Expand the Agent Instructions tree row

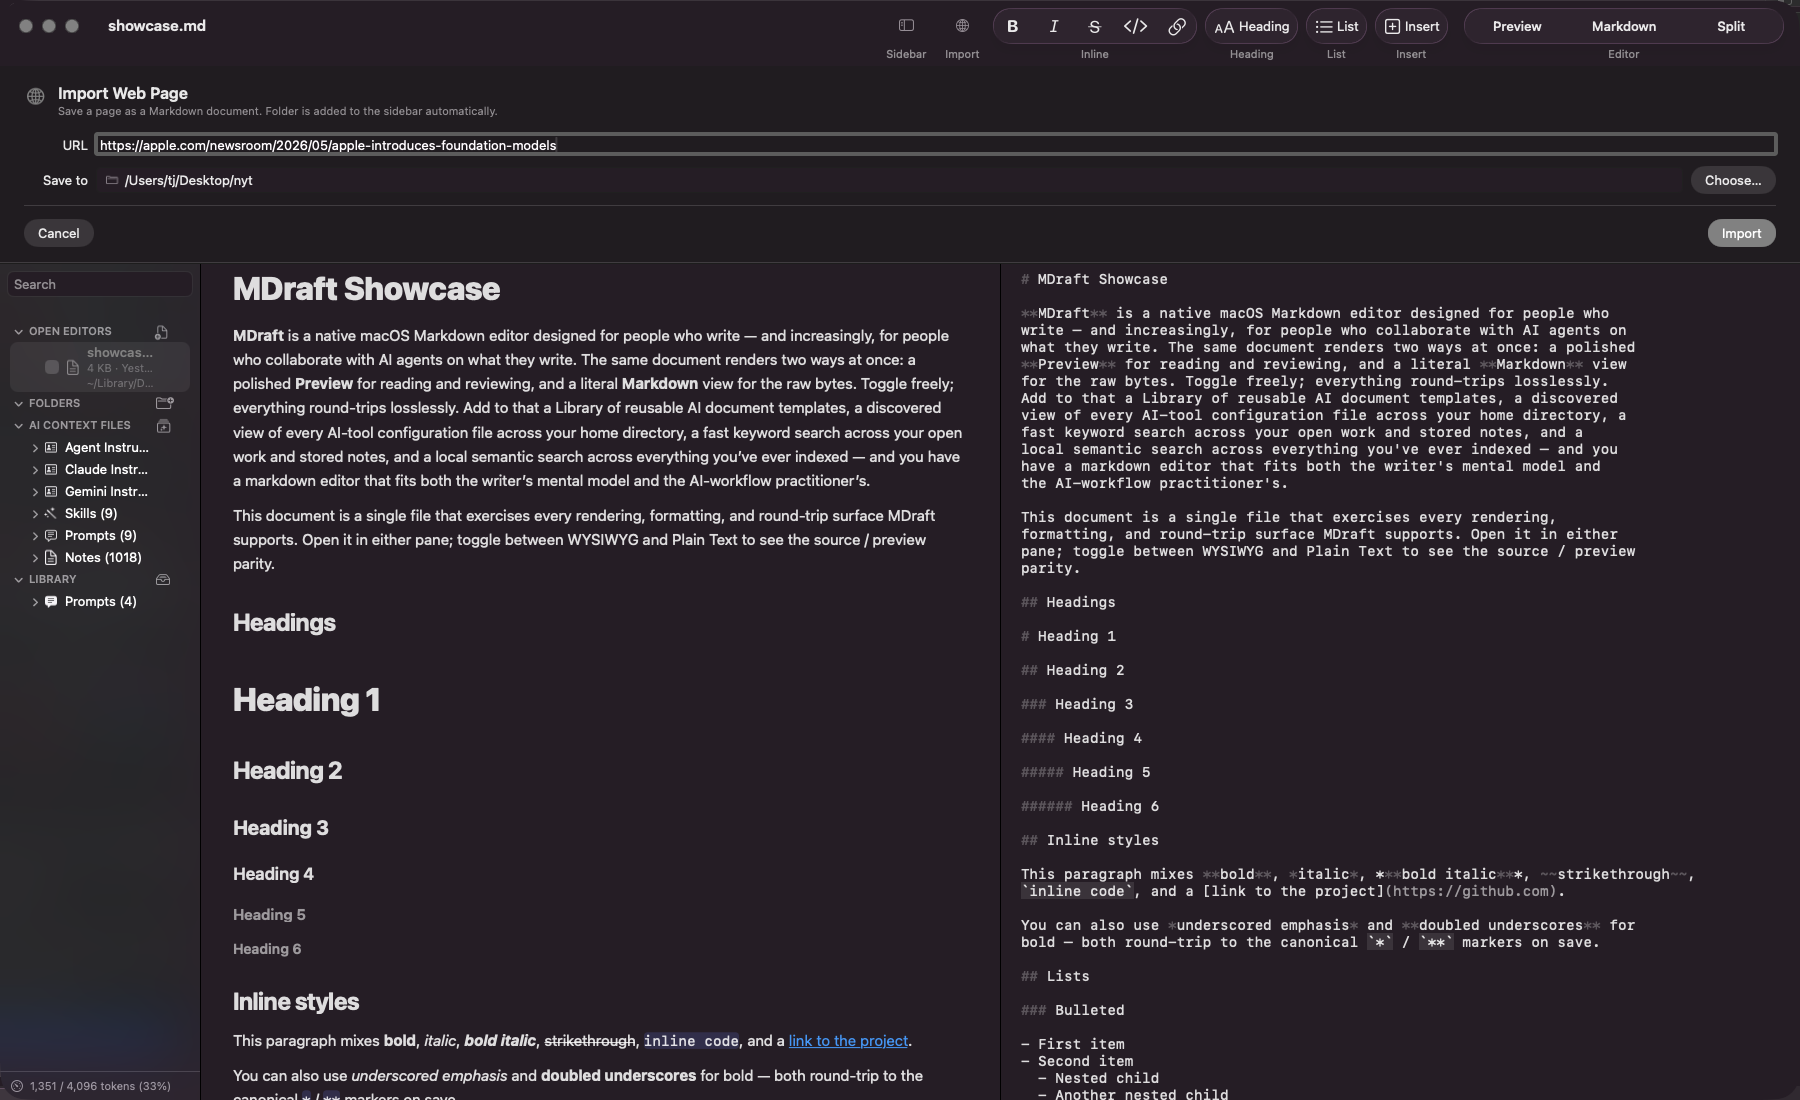[35, 447]
